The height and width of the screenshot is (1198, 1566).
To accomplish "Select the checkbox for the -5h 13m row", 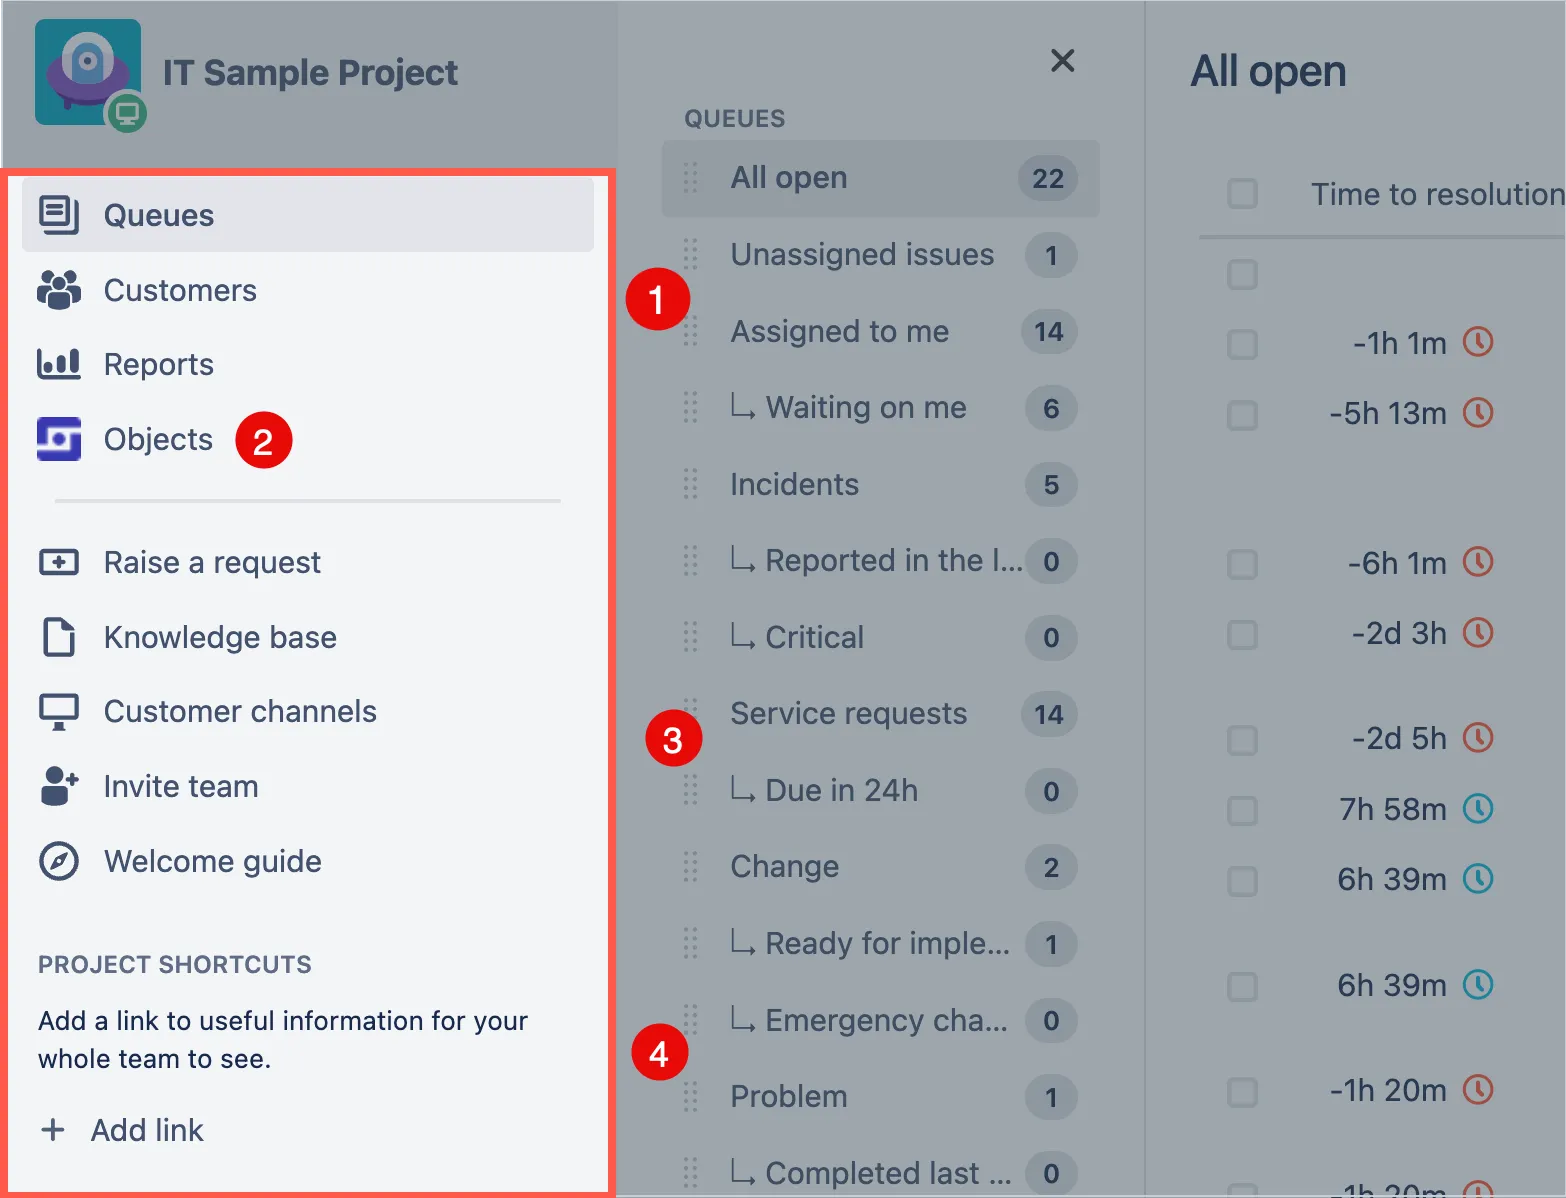I will point(1242,414).
